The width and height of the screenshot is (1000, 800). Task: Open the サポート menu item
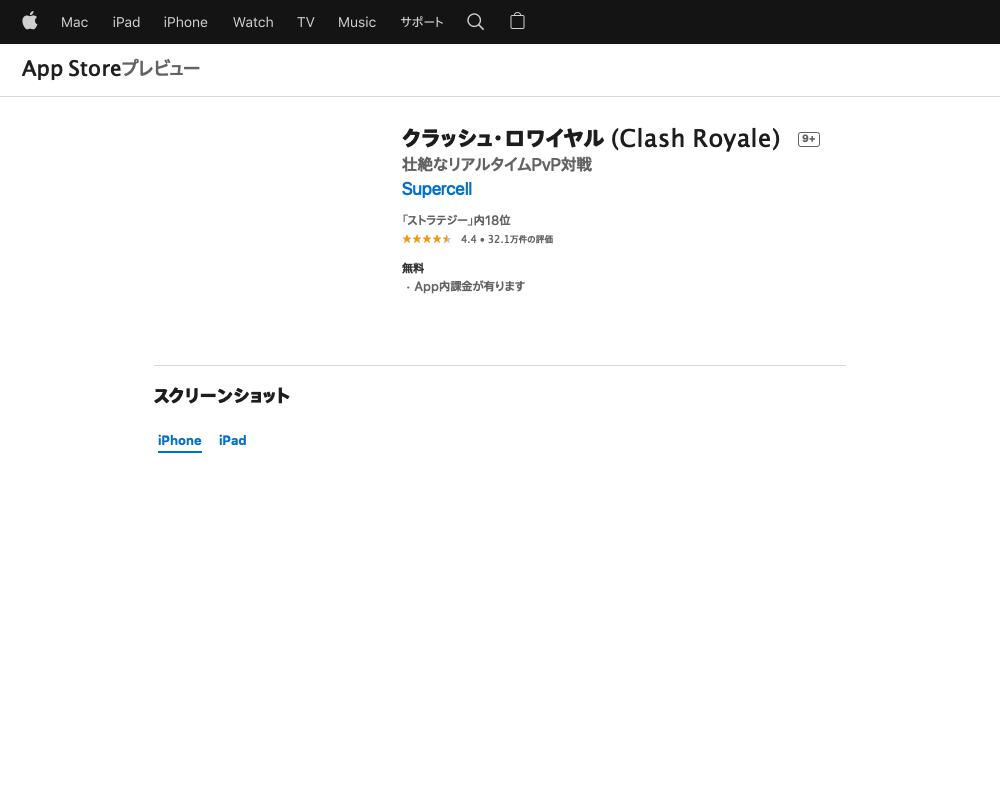[x=421, y=22]
